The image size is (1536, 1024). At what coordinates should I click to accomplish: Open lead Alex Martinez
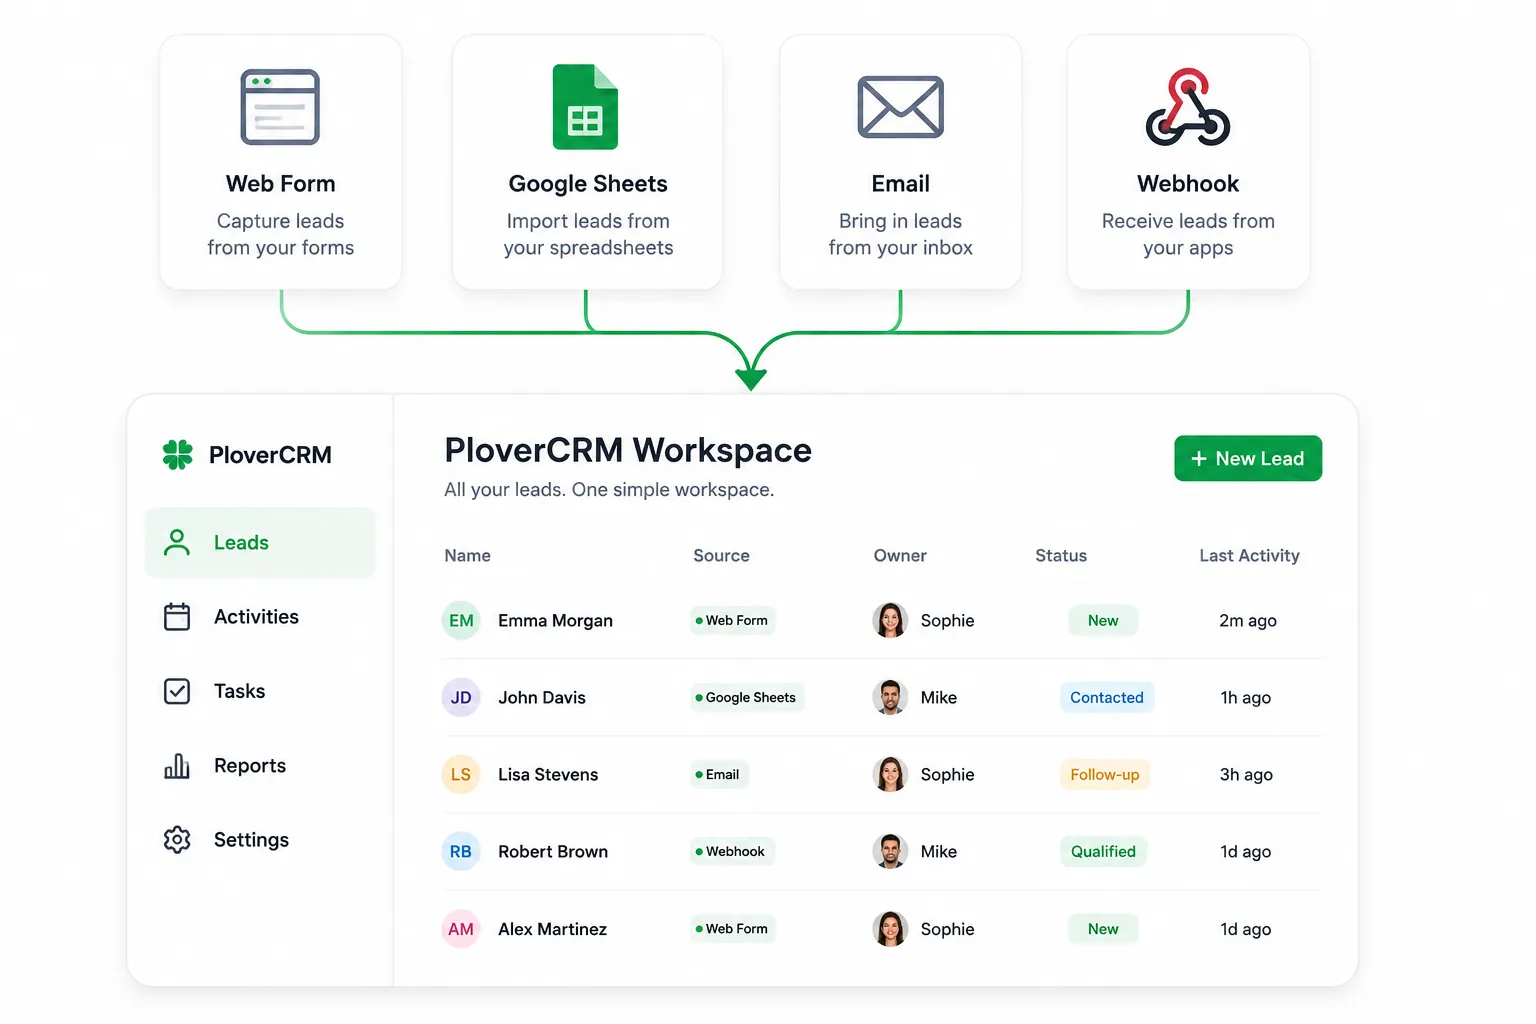tap(552, 929)
